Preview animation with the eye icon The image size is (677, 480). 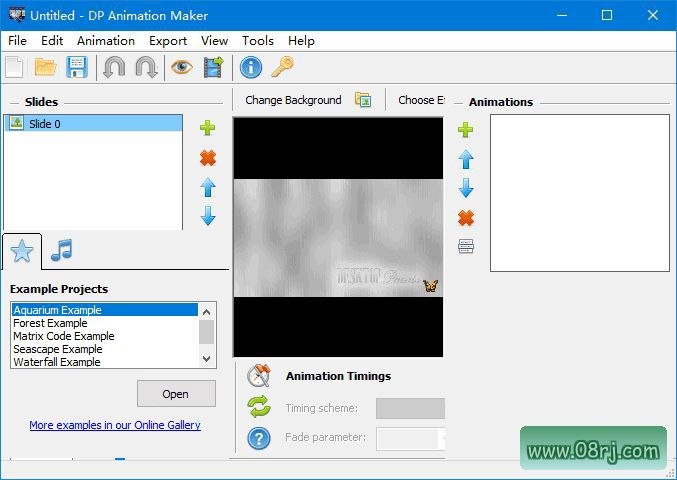tap(182, 67)
